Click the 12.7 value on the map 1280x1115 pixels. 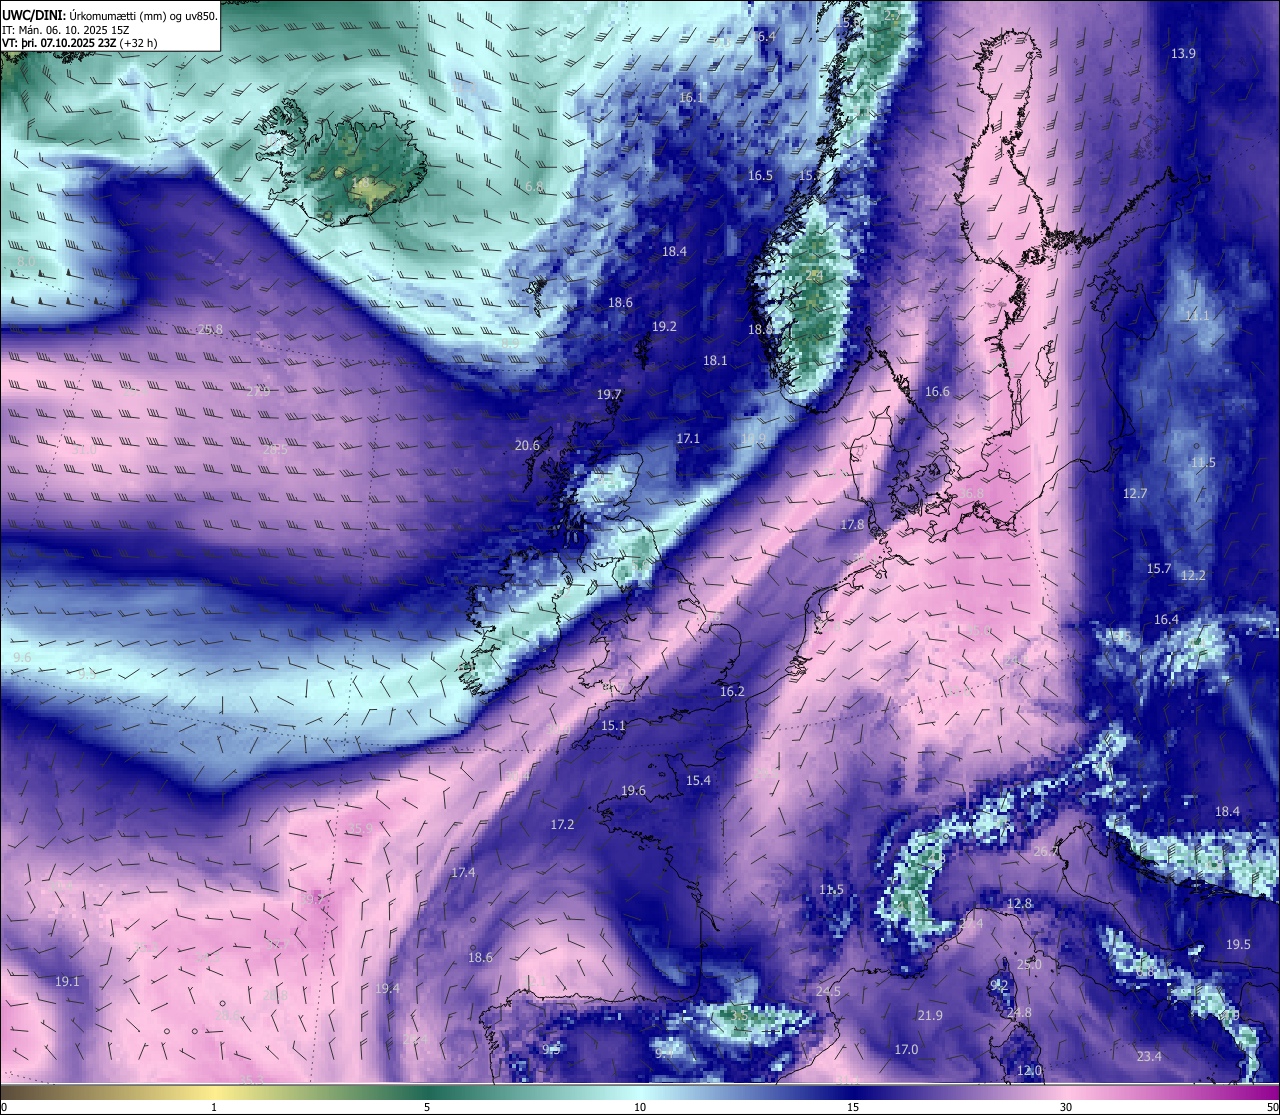pyautogui.click(x=1135, y=494)
